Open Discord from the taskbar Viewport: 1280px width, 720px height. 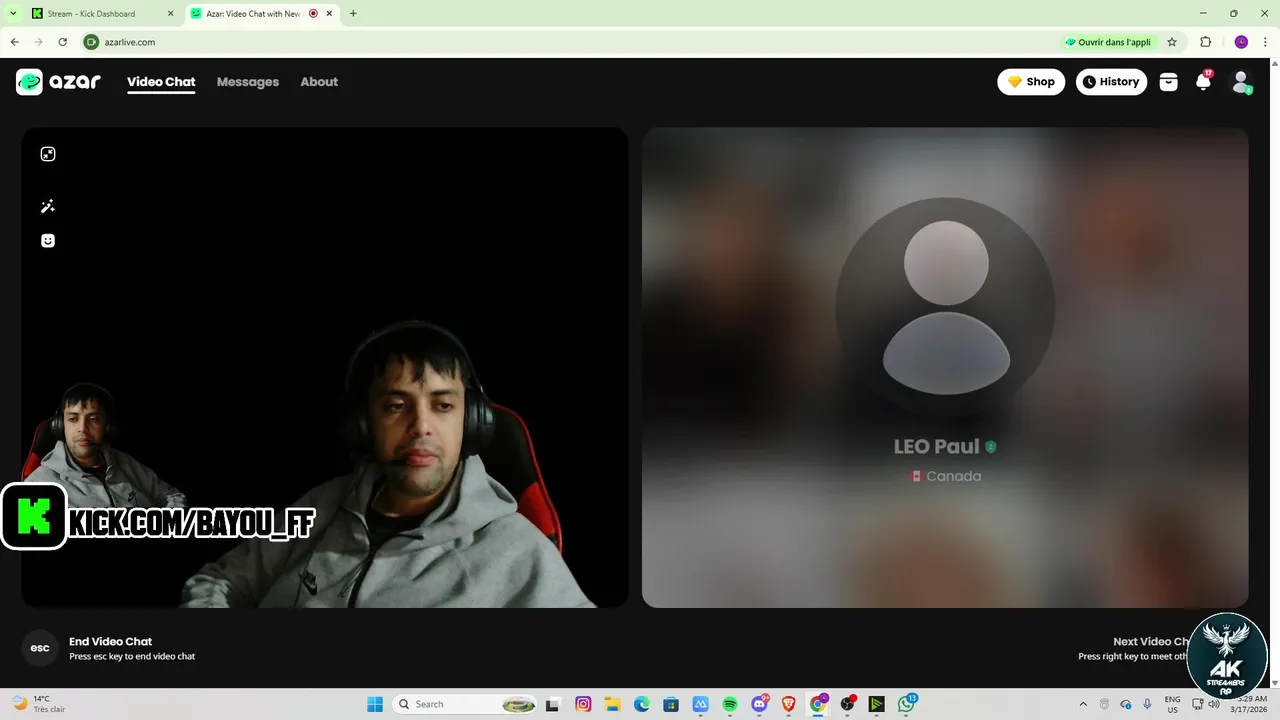760,704
